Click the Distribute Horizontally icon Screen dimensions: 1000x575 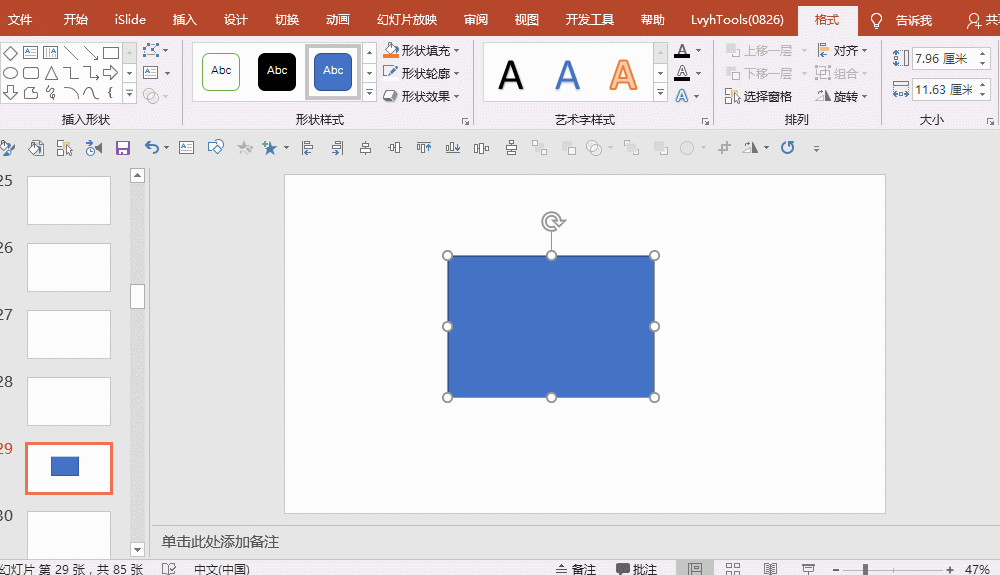pyautogui.click(x=482, y=149)
